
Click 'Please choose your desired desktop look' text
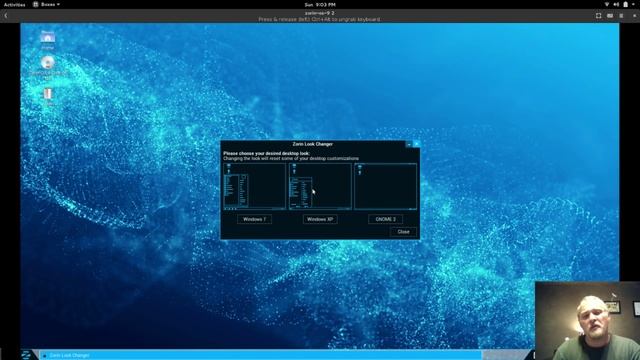[267, 153]
